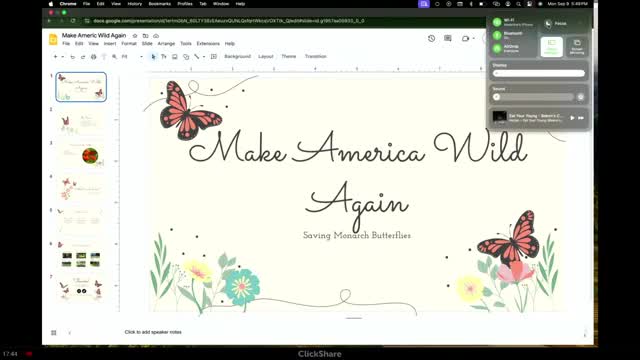Open the Insert menu
The height and width of the screenshot is (360, 640).
point(110,44)
